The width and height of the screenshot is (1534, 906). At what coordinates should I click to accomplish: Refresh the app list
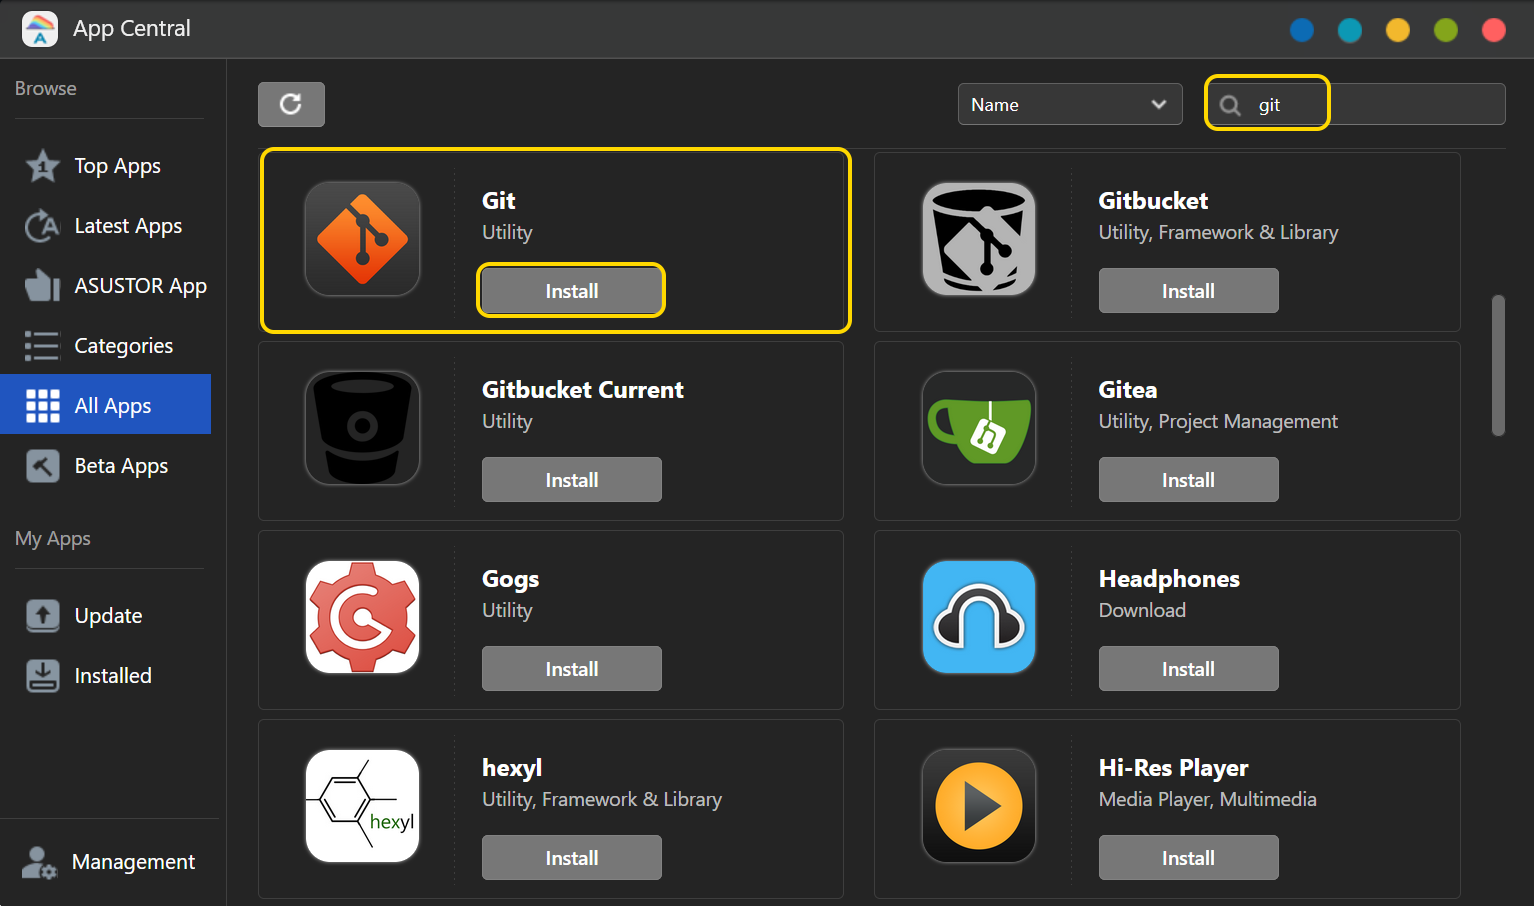tap(291, 104)
